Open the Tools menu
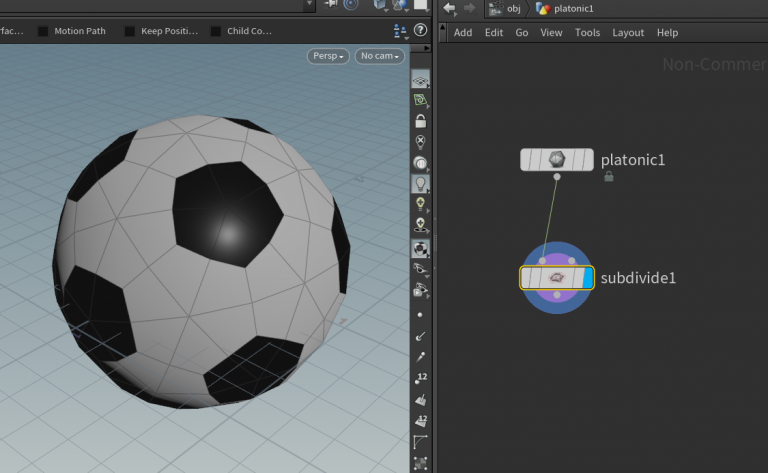 [587, 33]
